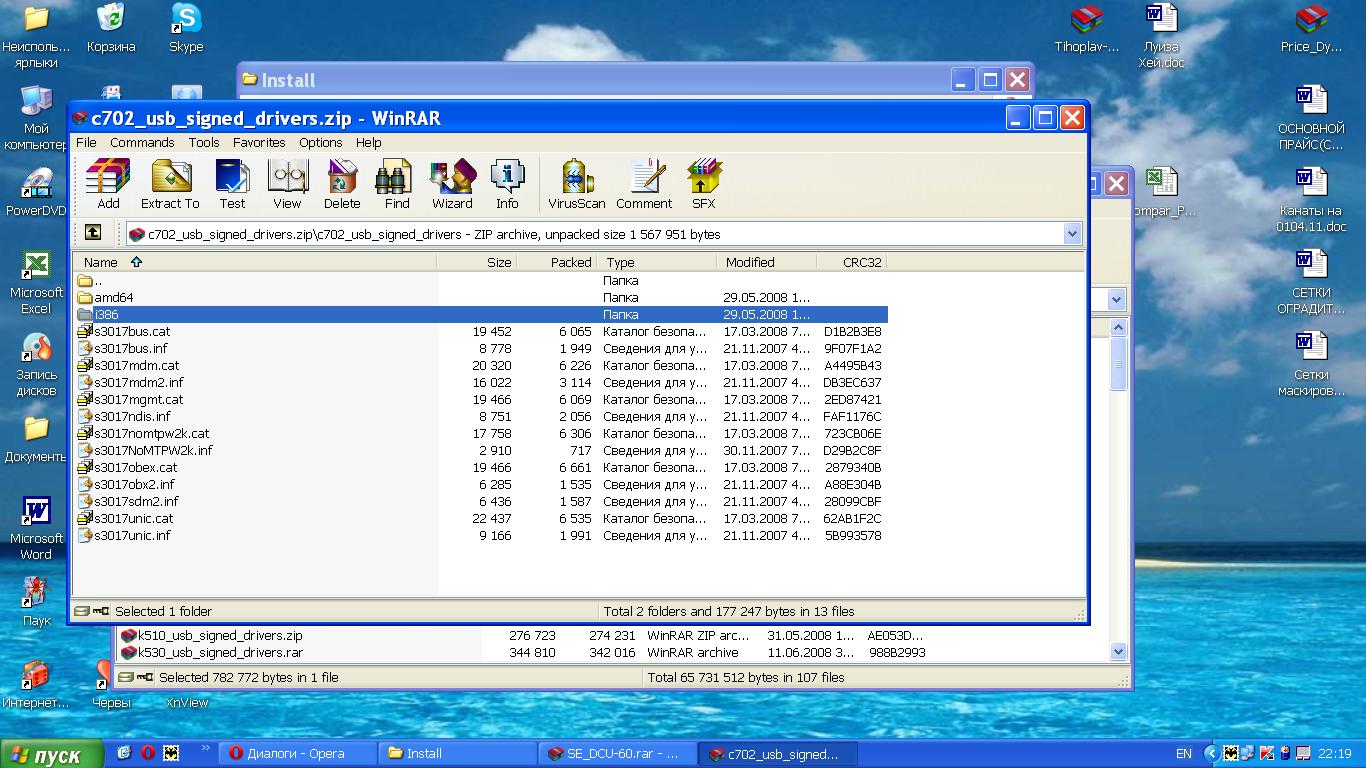Select s3017ndis.inf file
The height and width of the screenshot is (768, 1366).
[124, 416]
